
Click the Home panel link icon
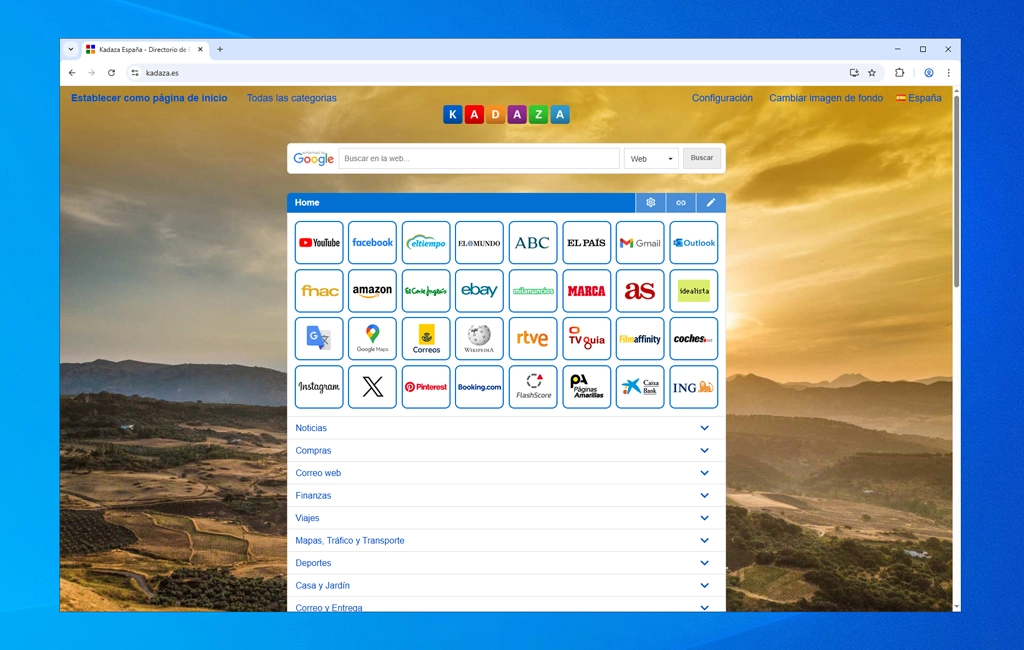coord(680,203)
